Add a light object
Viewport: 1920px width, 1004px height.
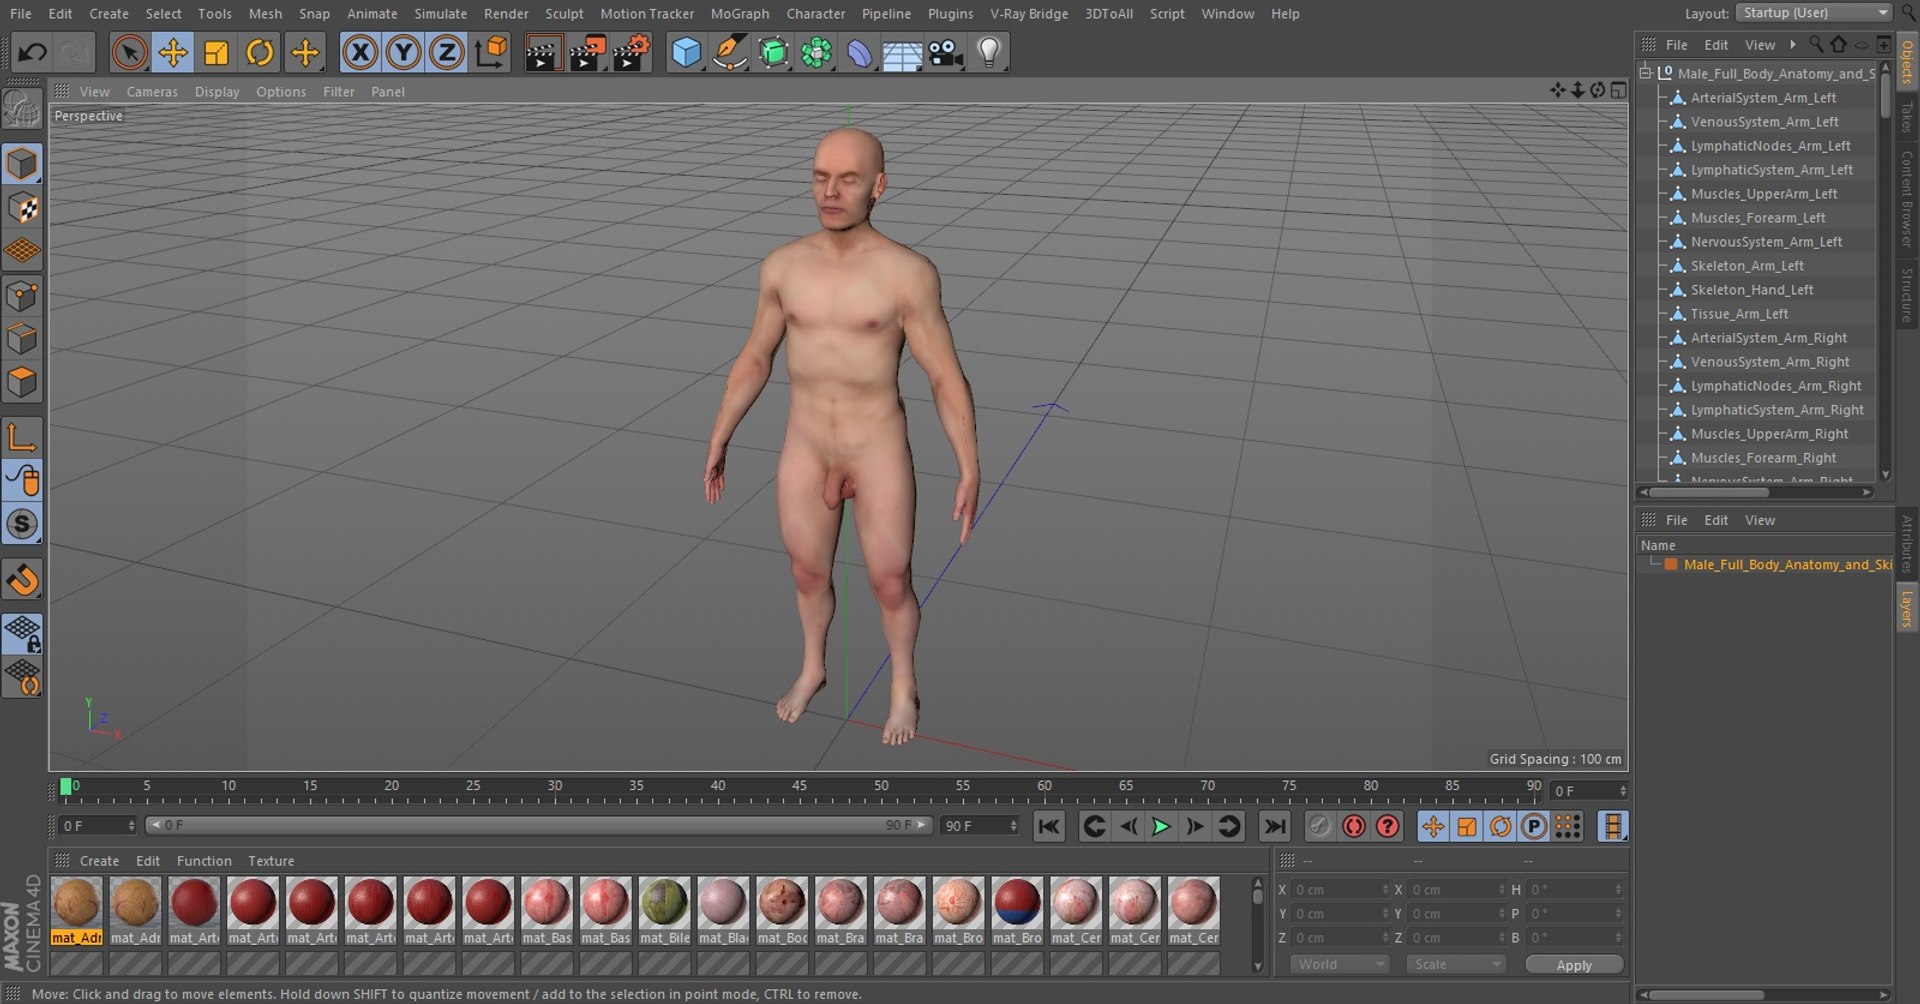pyautogui.click(x=988, y=52)
